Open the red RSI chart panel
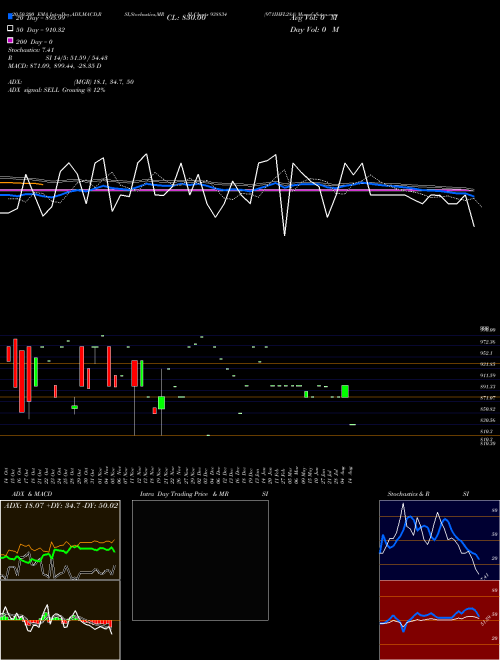This screenshot has width=500, height=660. coord(439,620)
